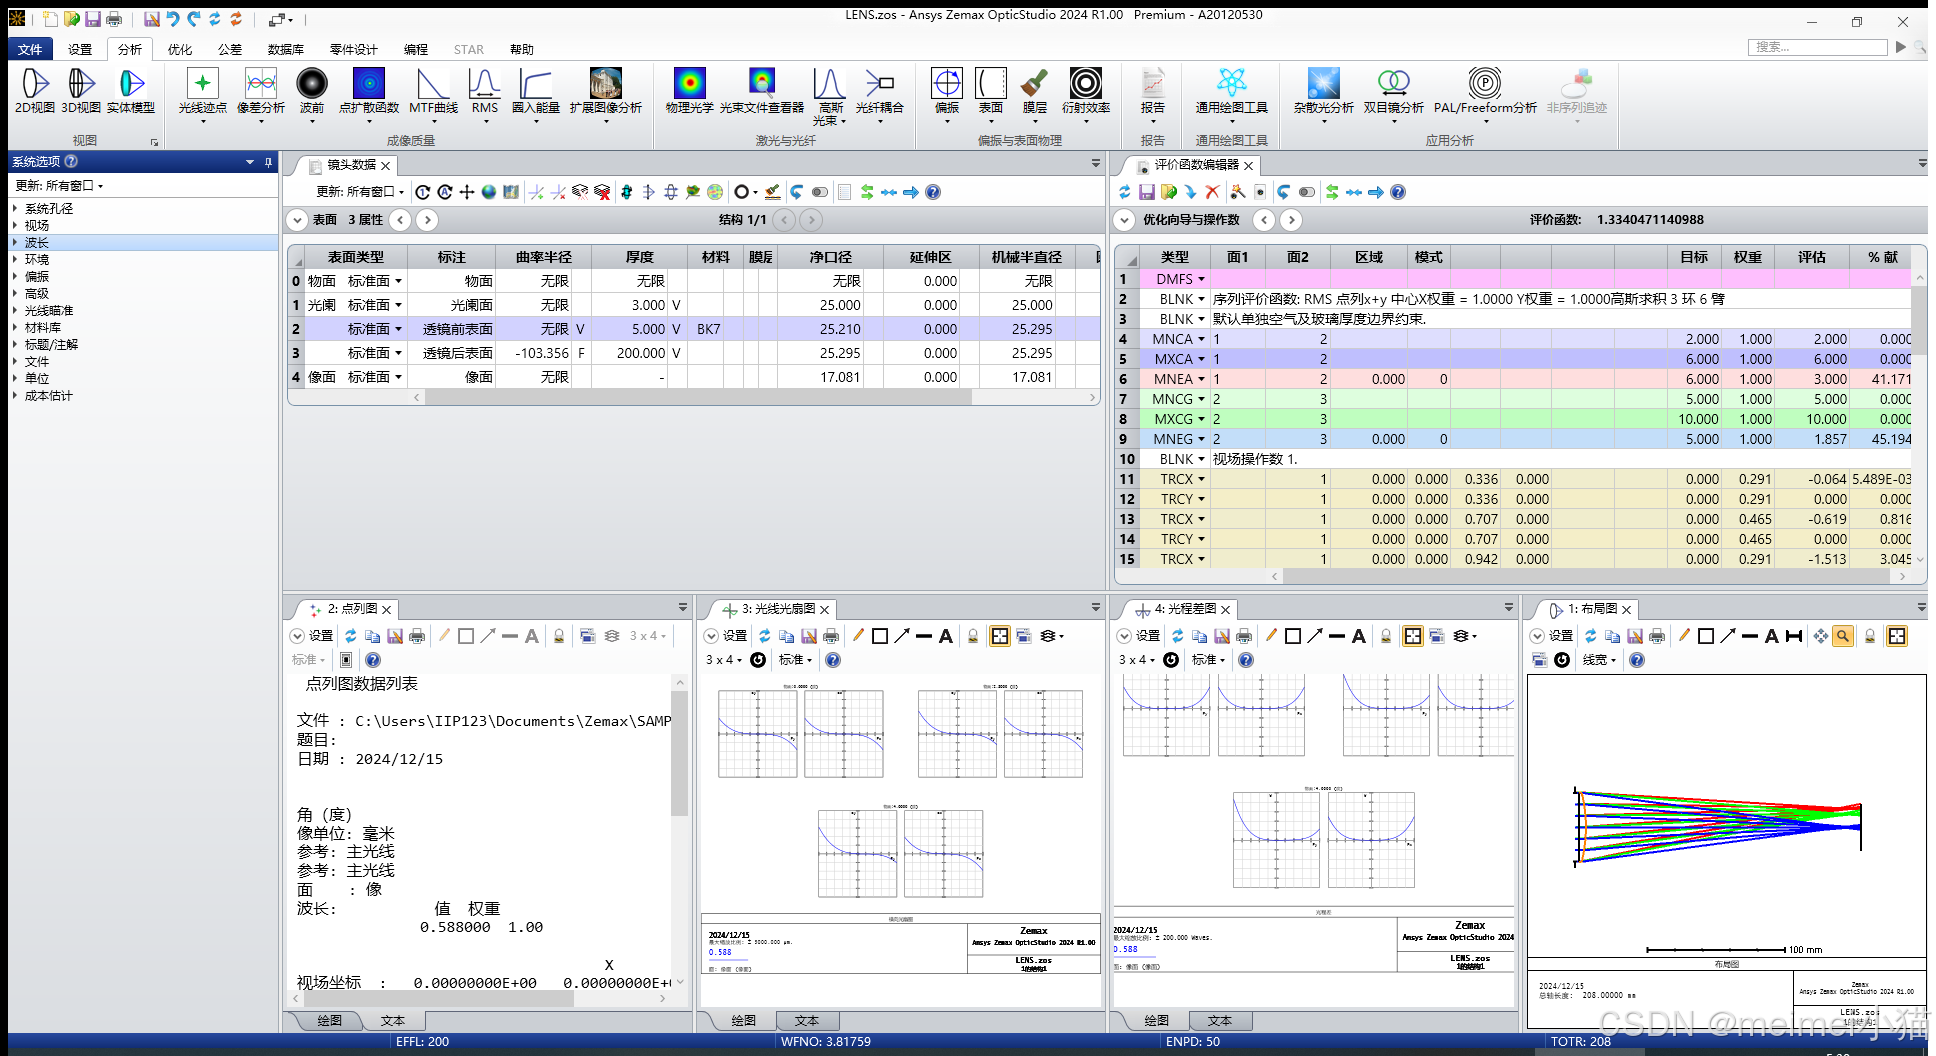Open 光纤耦合 fiber coupling
1936x1056 pixels.
[x=880, y=95]
